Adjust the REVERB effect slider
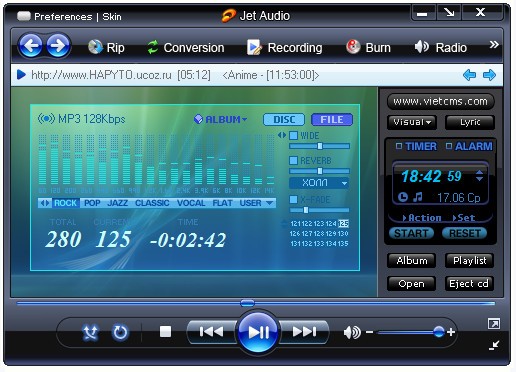The width and height of the screenshot is (516, 372). click(x=319, y=171)
